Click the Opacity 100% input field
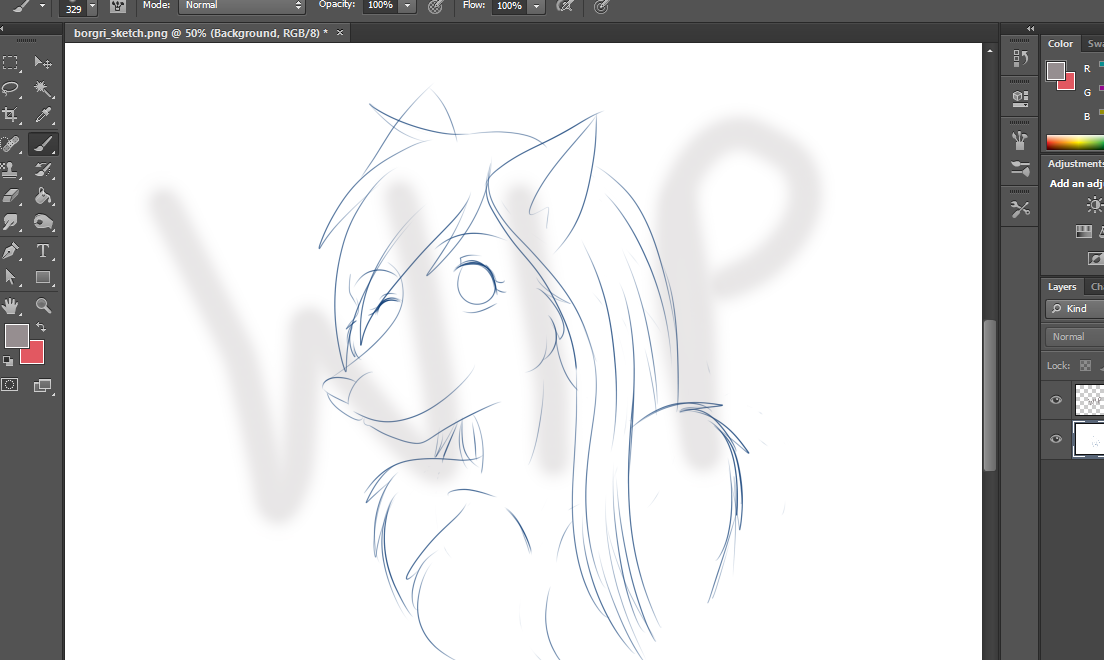 [x=380, y=6]
